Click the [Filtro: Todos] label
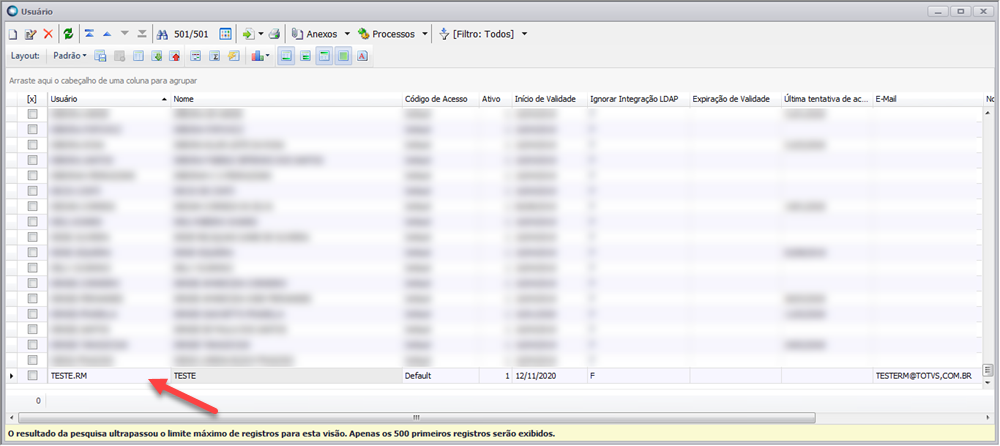The image size is (1000, 446). click(x=483, y=34)
